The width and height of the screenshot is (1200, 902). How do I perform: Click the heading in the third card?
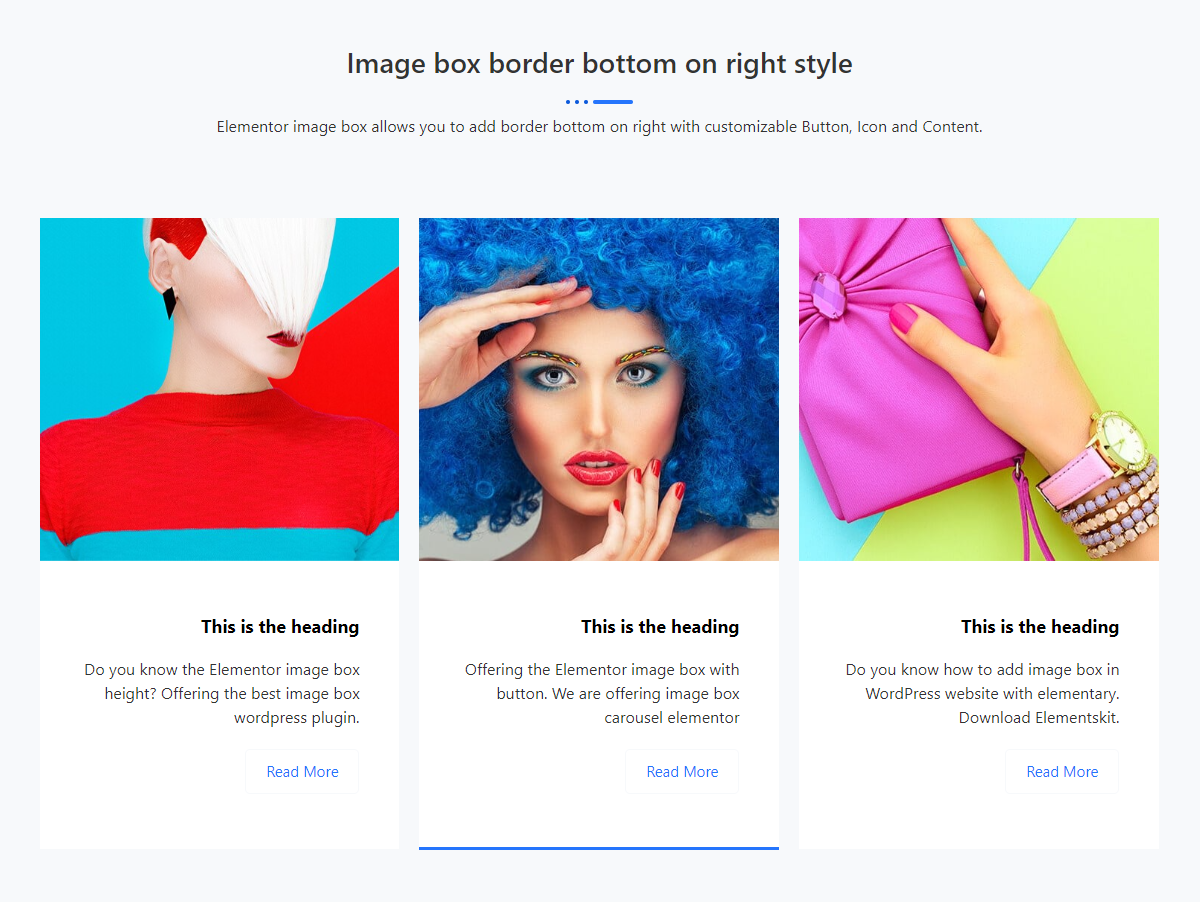tap(1040, 627)
